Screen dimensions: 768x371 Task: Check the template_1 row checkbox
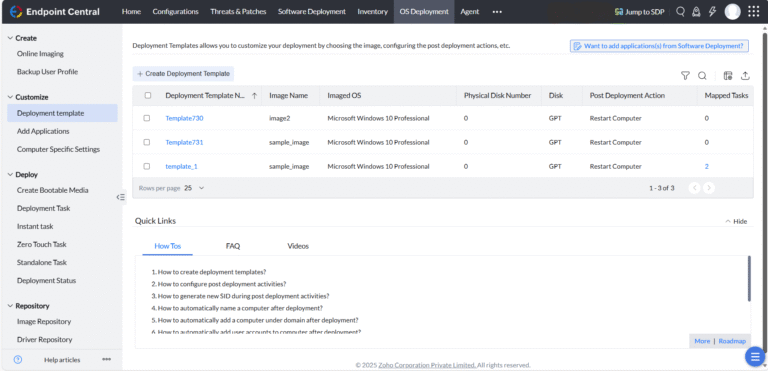(146, 166)
